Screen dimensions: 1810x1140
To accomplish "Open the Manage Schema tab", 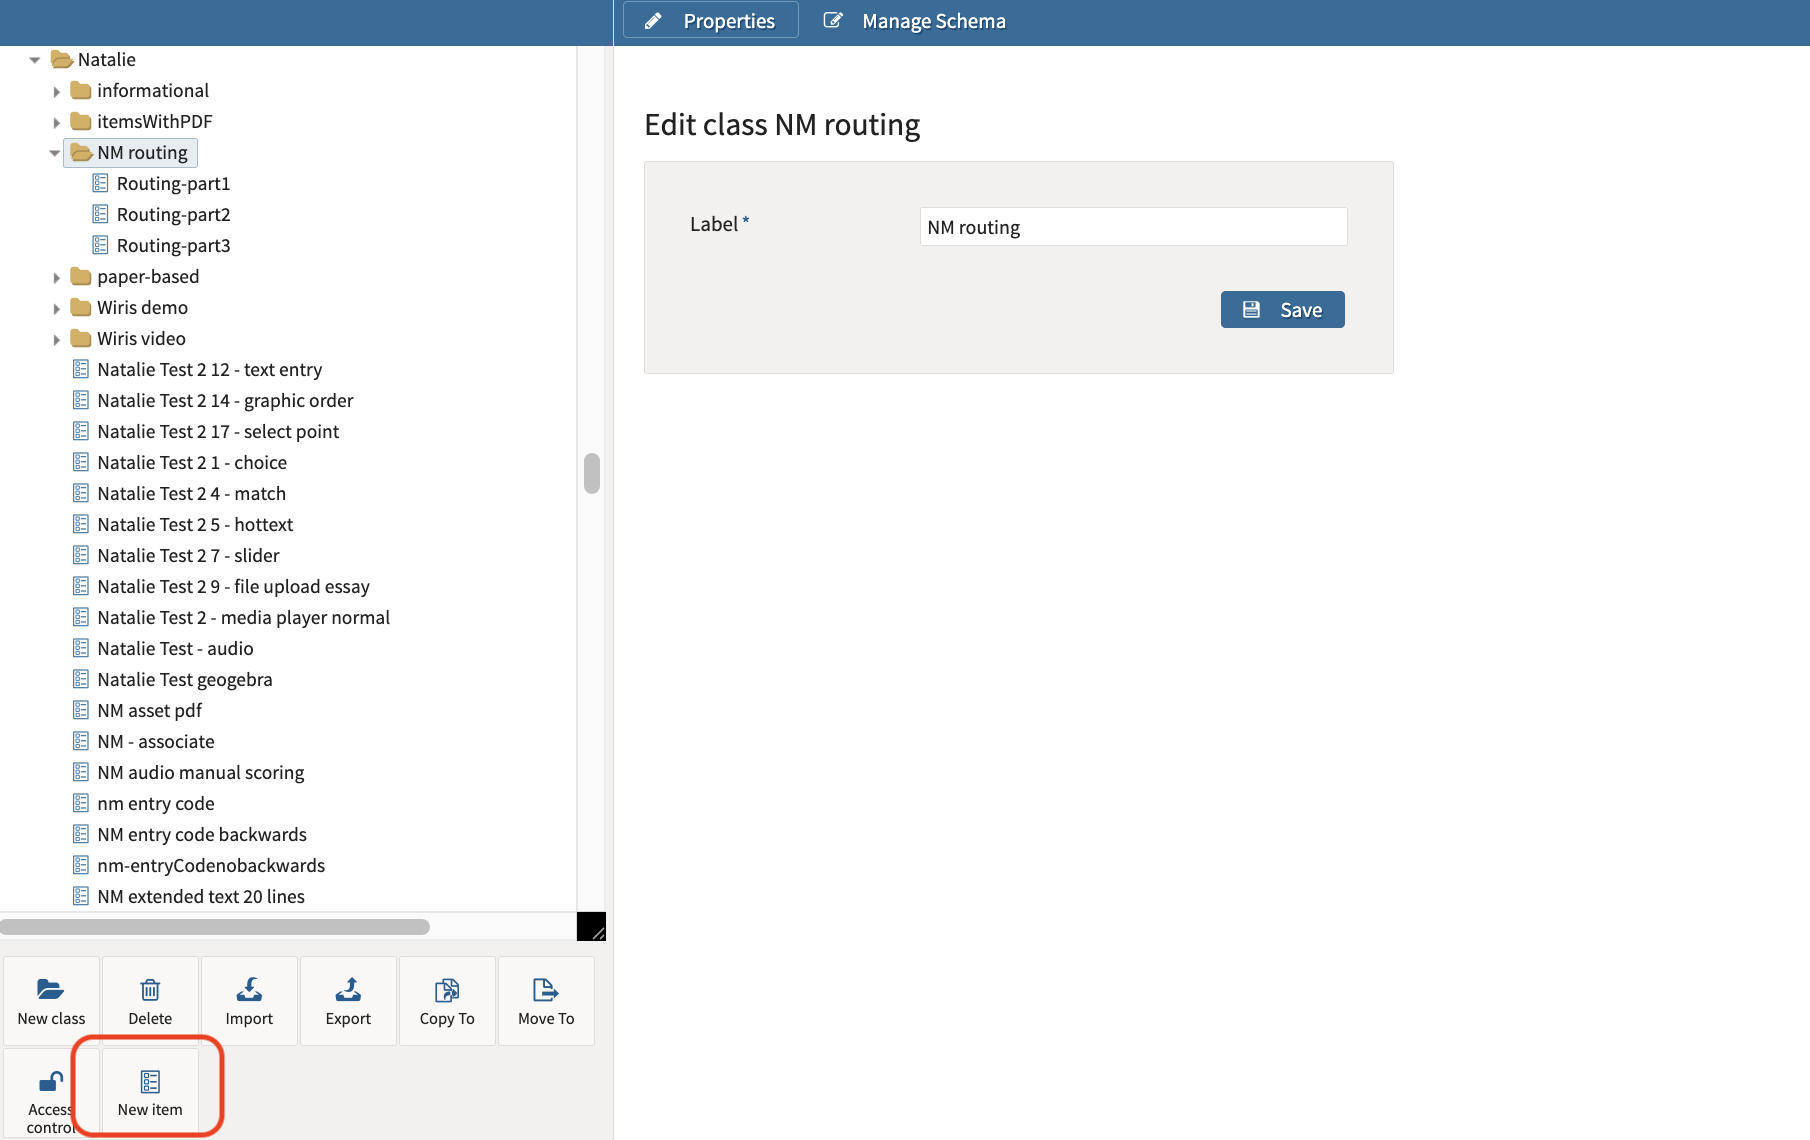I will tap(915, 20).
